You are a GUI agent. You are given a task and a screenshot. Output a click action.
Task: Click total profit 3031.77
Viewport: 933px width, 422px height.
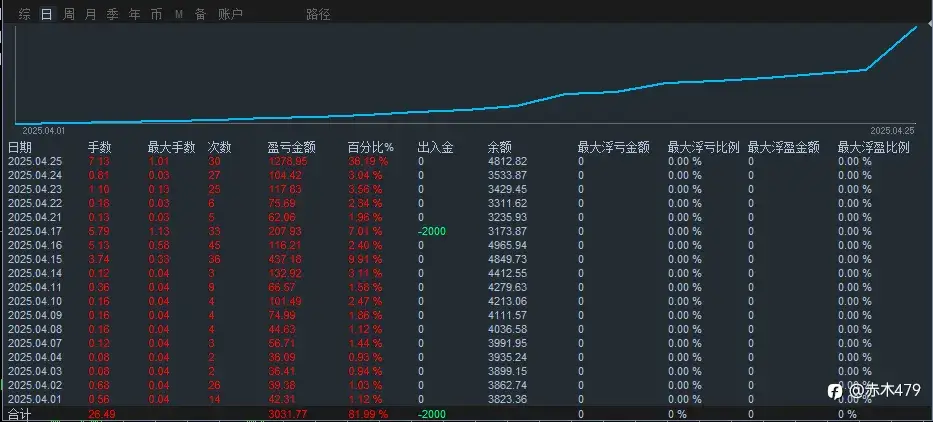(288, 414)
